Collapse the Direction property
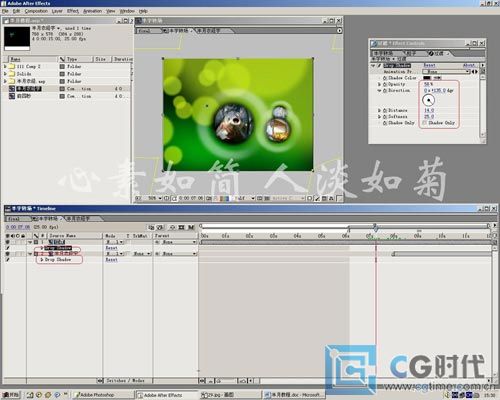500x400 pixels. [379, 91]
